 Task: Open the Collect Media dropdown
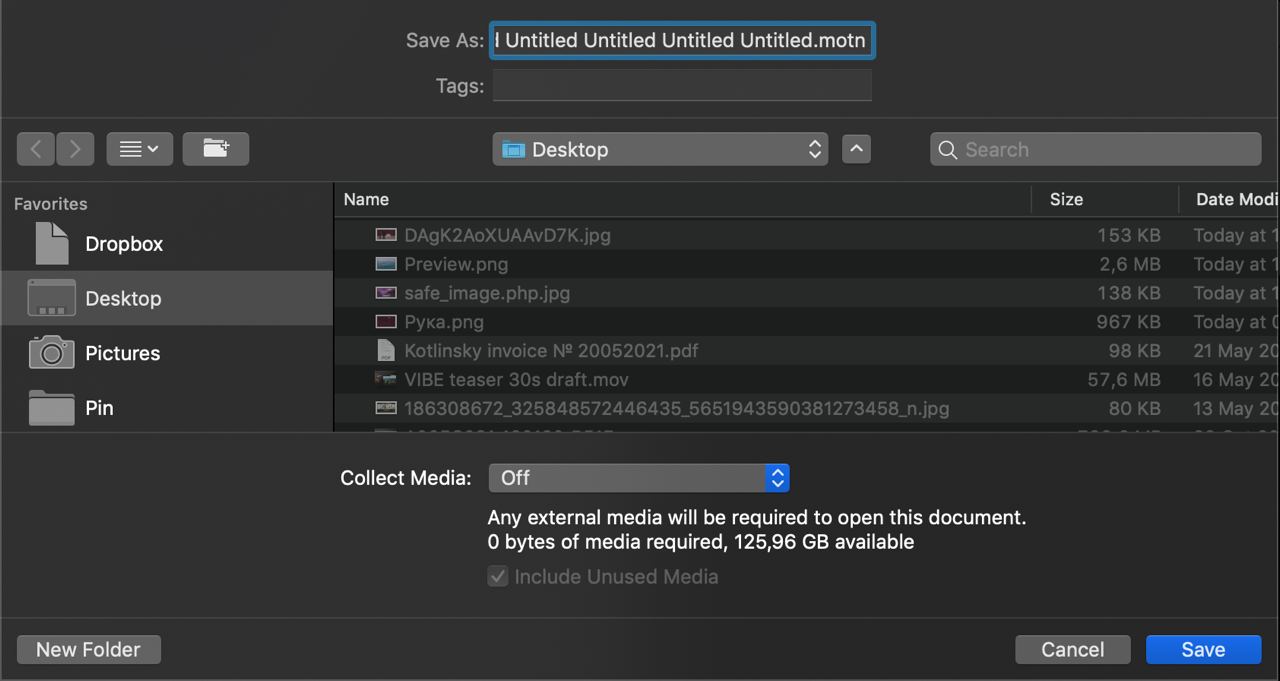(638, 478)
